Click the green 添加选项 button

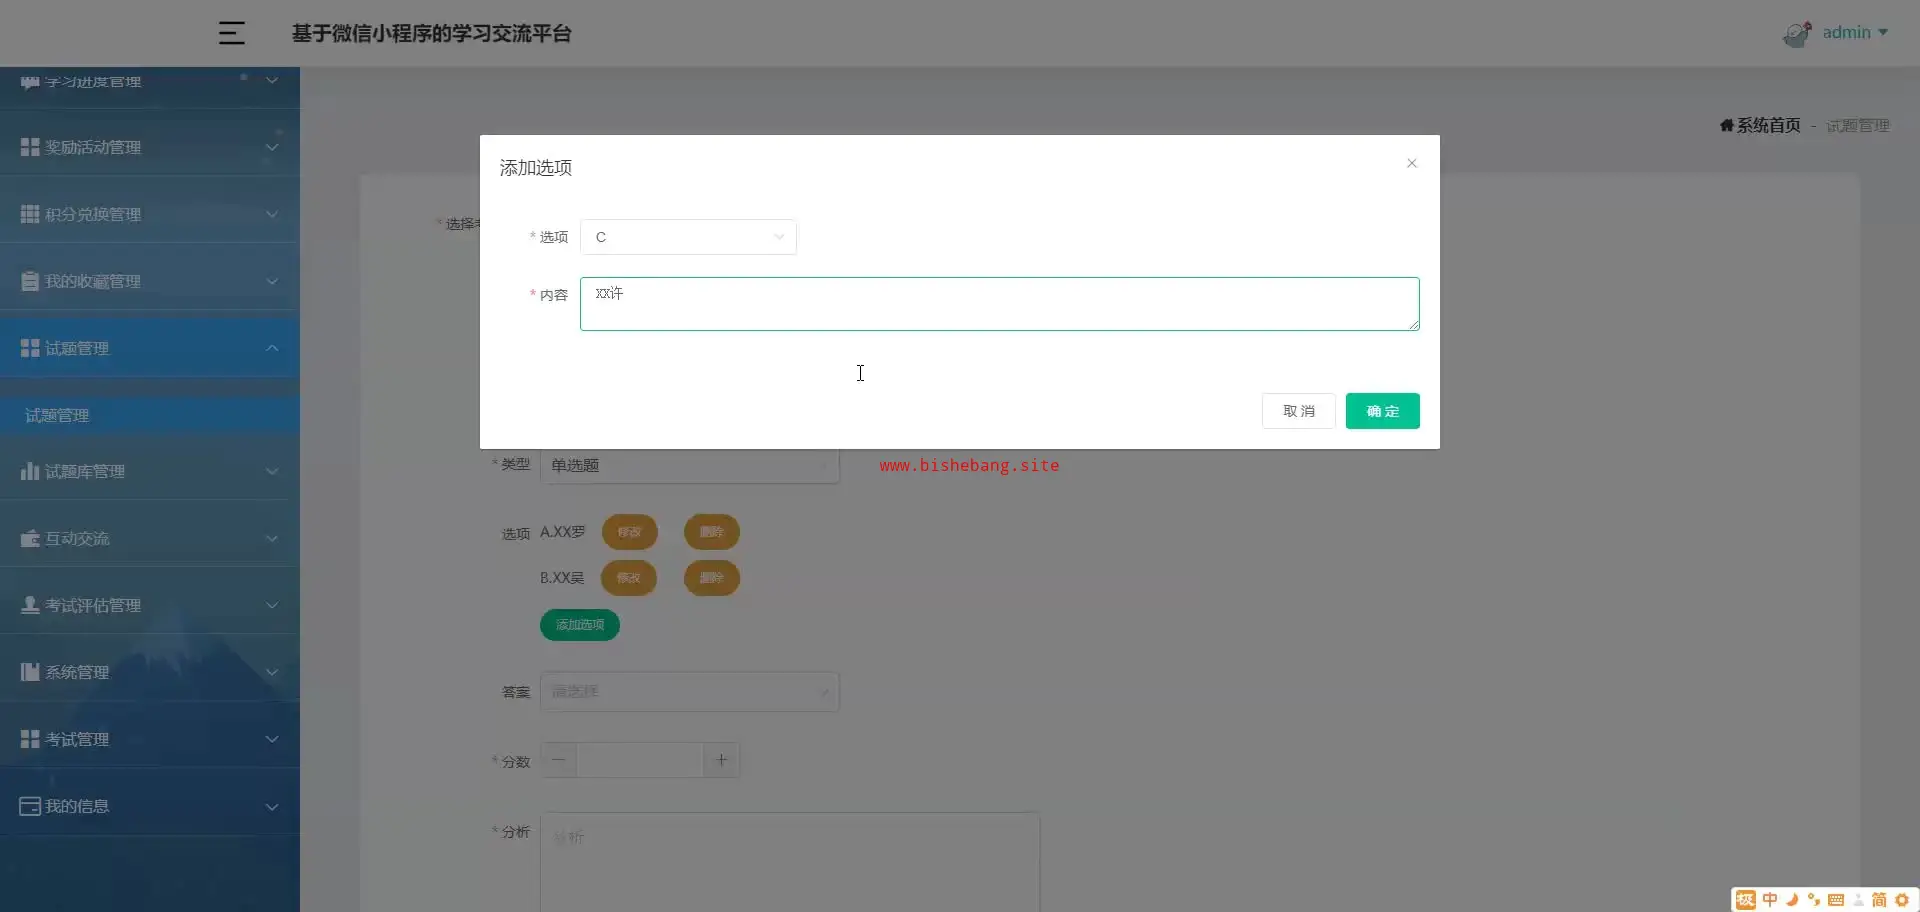point(580,625)
